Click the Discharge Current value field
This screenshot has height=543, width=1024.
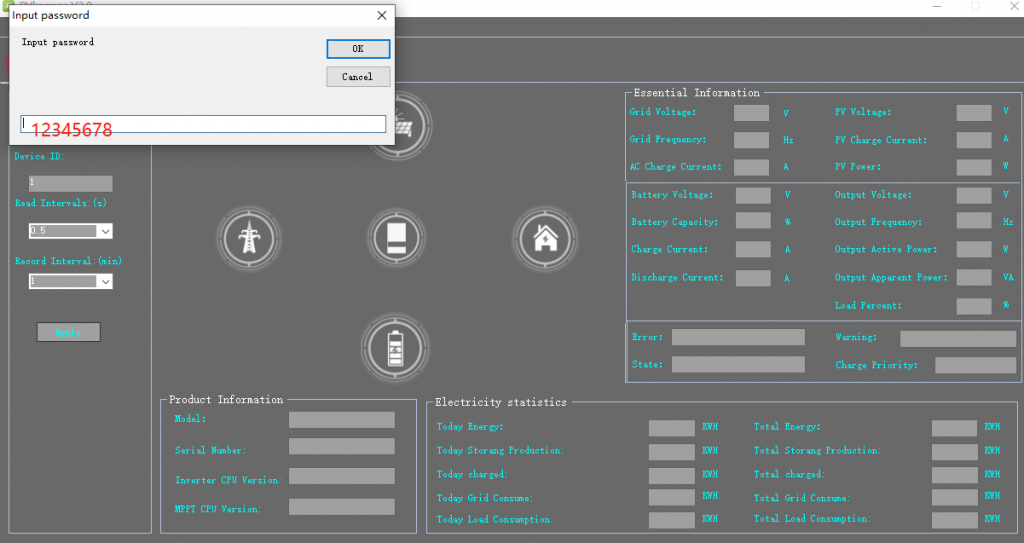[x=753, y=278]
